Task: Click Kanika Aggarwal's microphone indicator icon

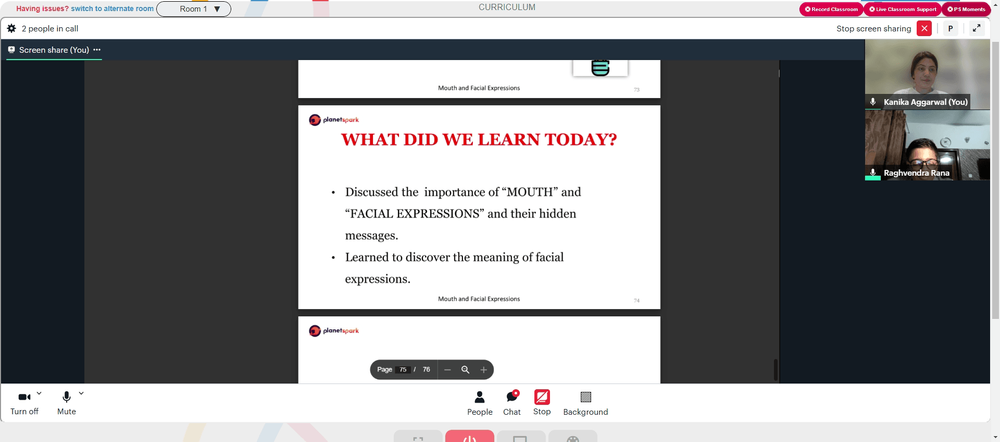Action: click(x=873, y=102)
